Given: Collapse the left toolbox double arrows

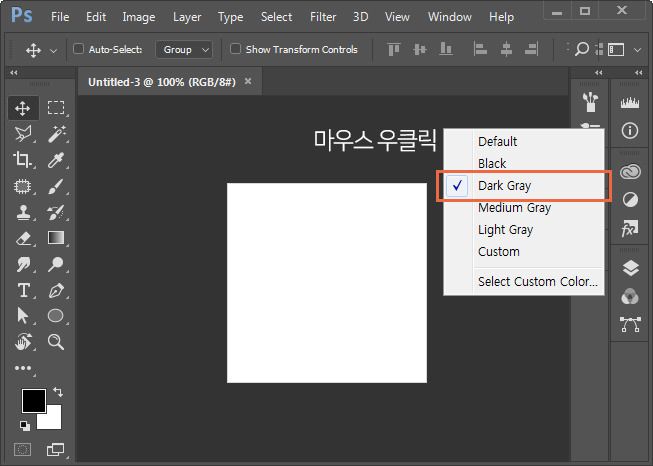Looking at the screenshot, I should 14,72.
